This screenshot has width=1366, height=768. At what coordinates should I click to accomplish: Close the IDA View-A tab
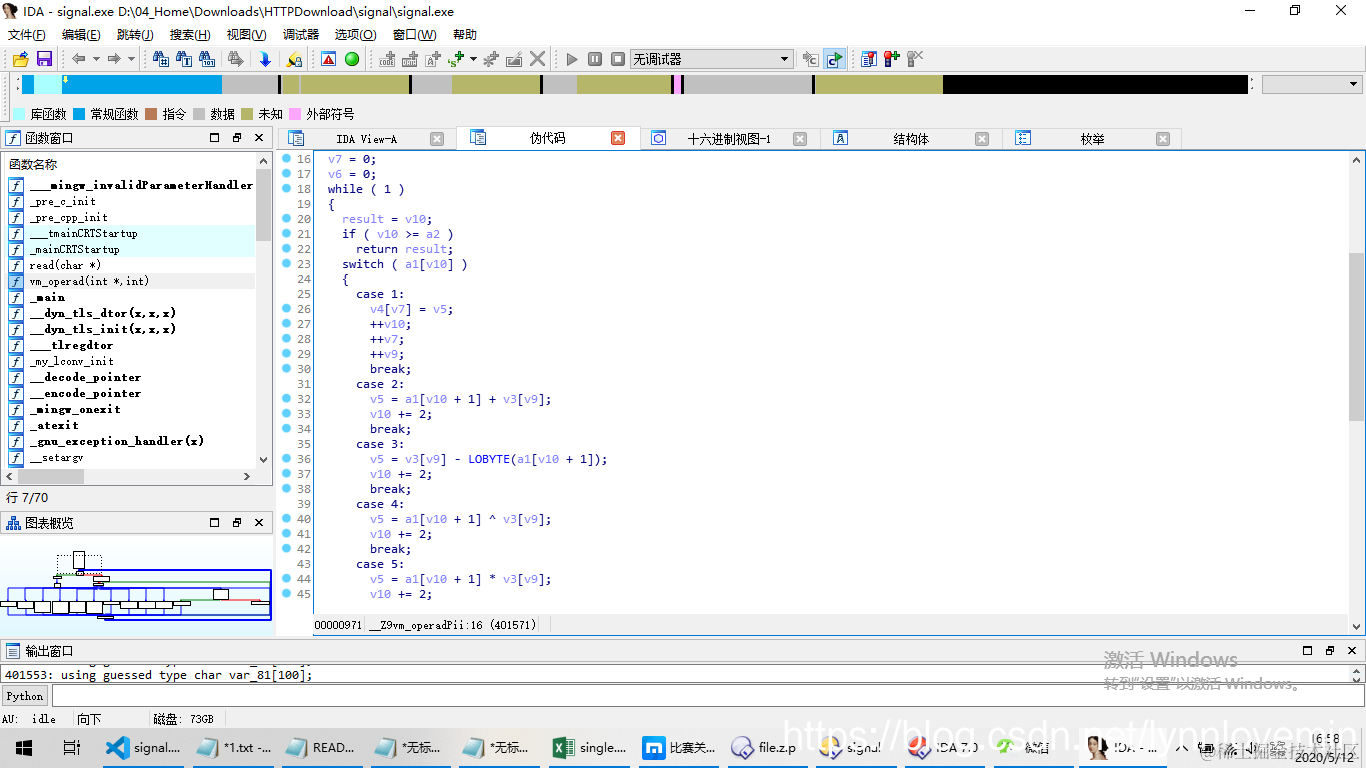(x=437, y=139)
